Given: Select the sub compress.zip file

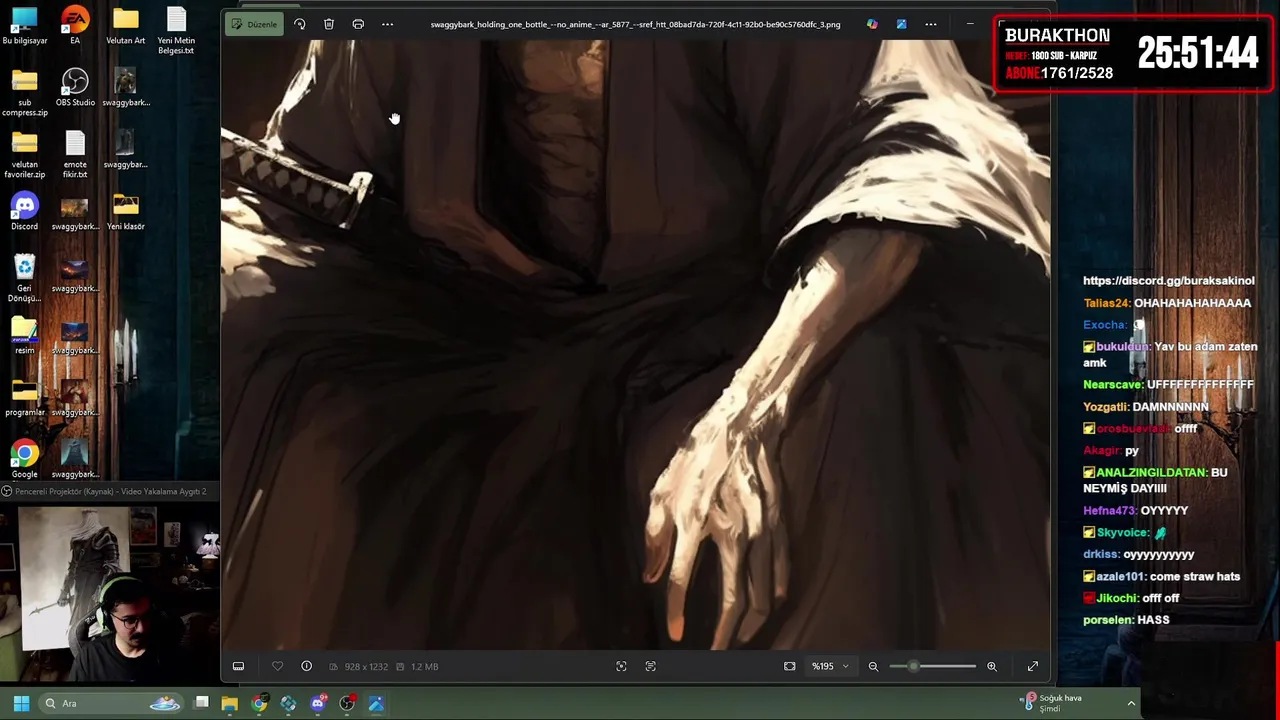Looking at the screenshot, I should pos(25,94).
